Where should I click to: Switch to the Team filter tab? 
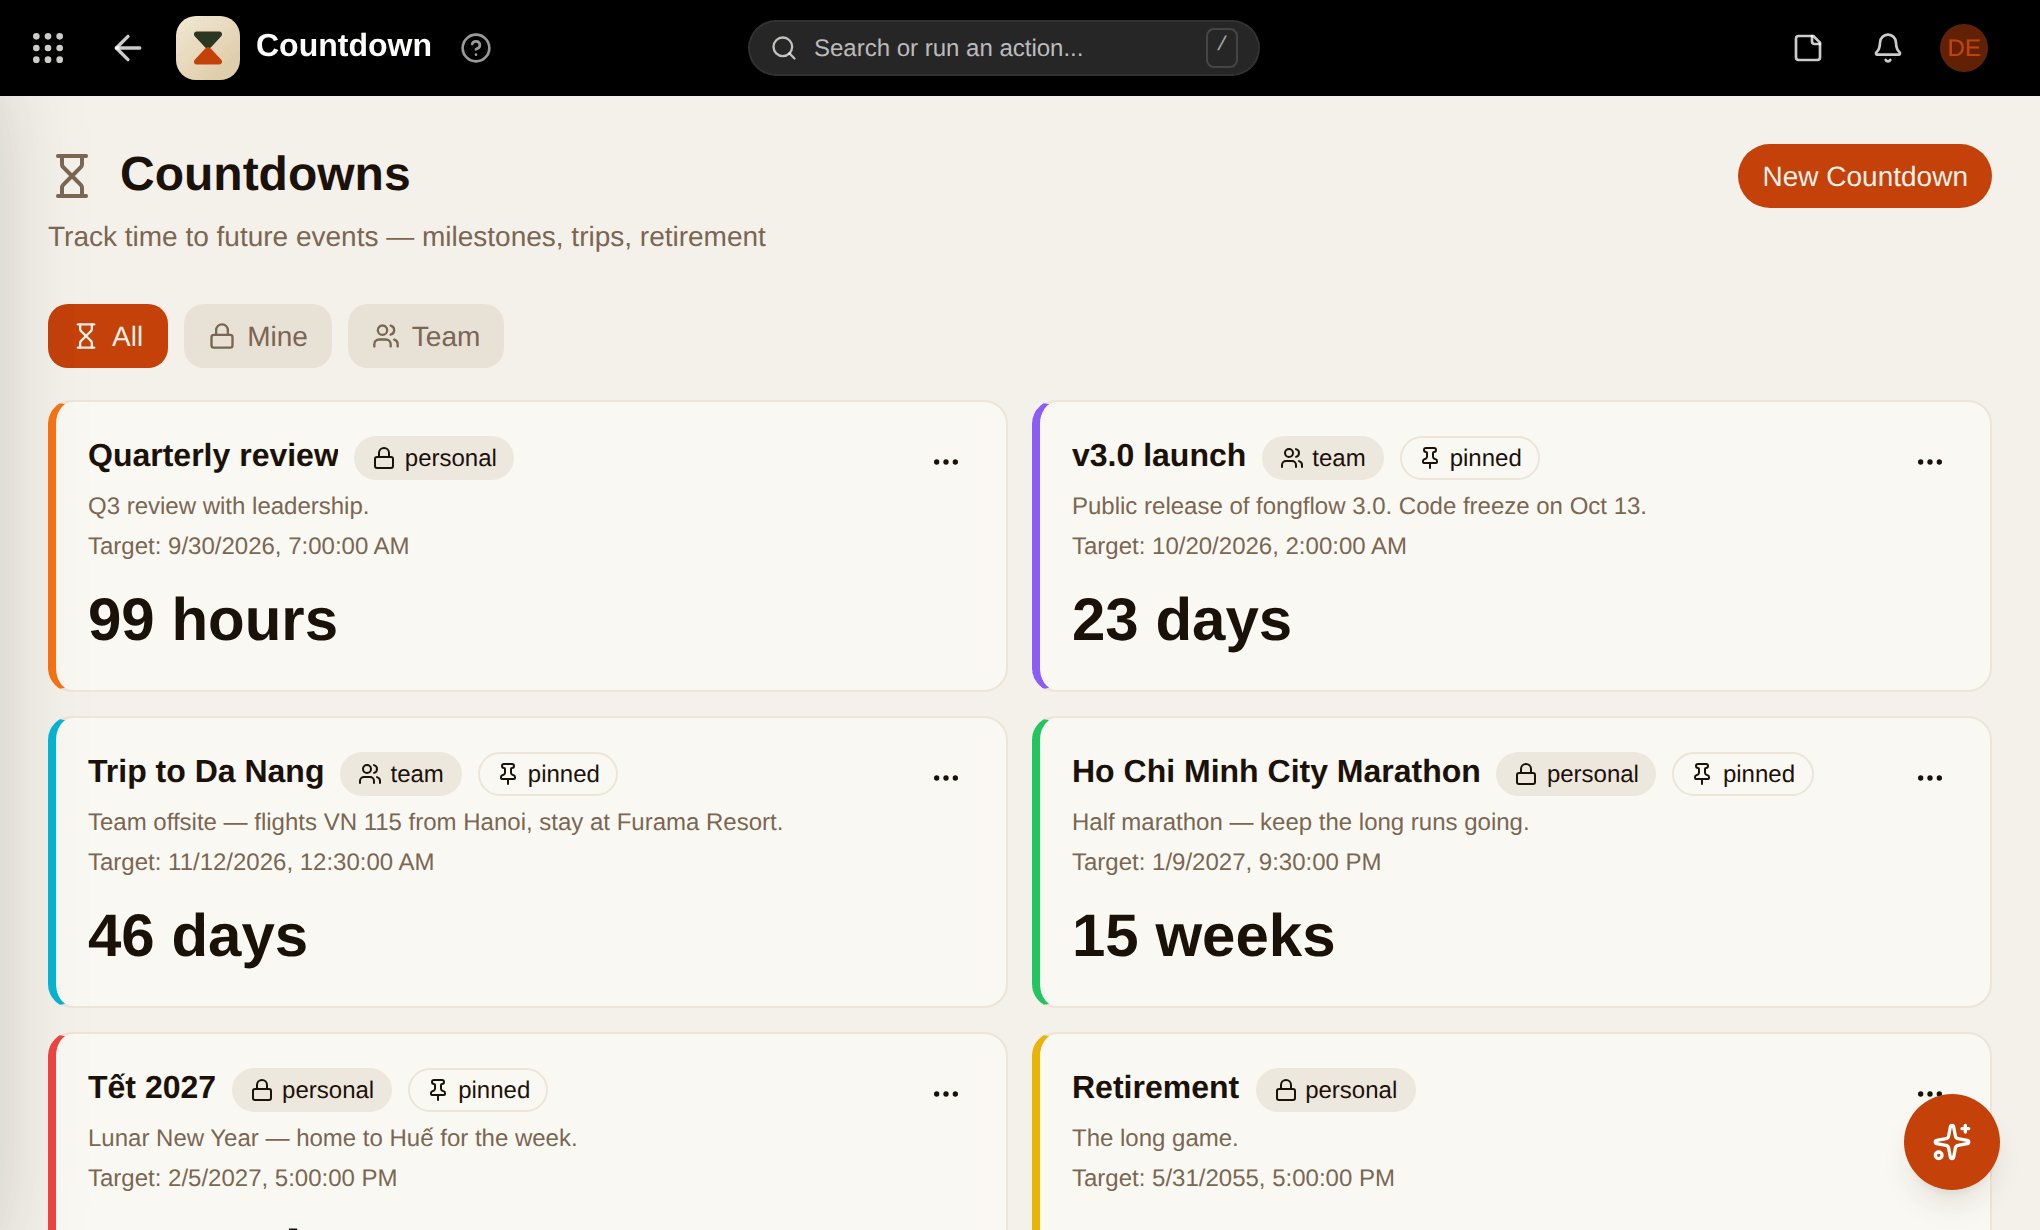426,336
